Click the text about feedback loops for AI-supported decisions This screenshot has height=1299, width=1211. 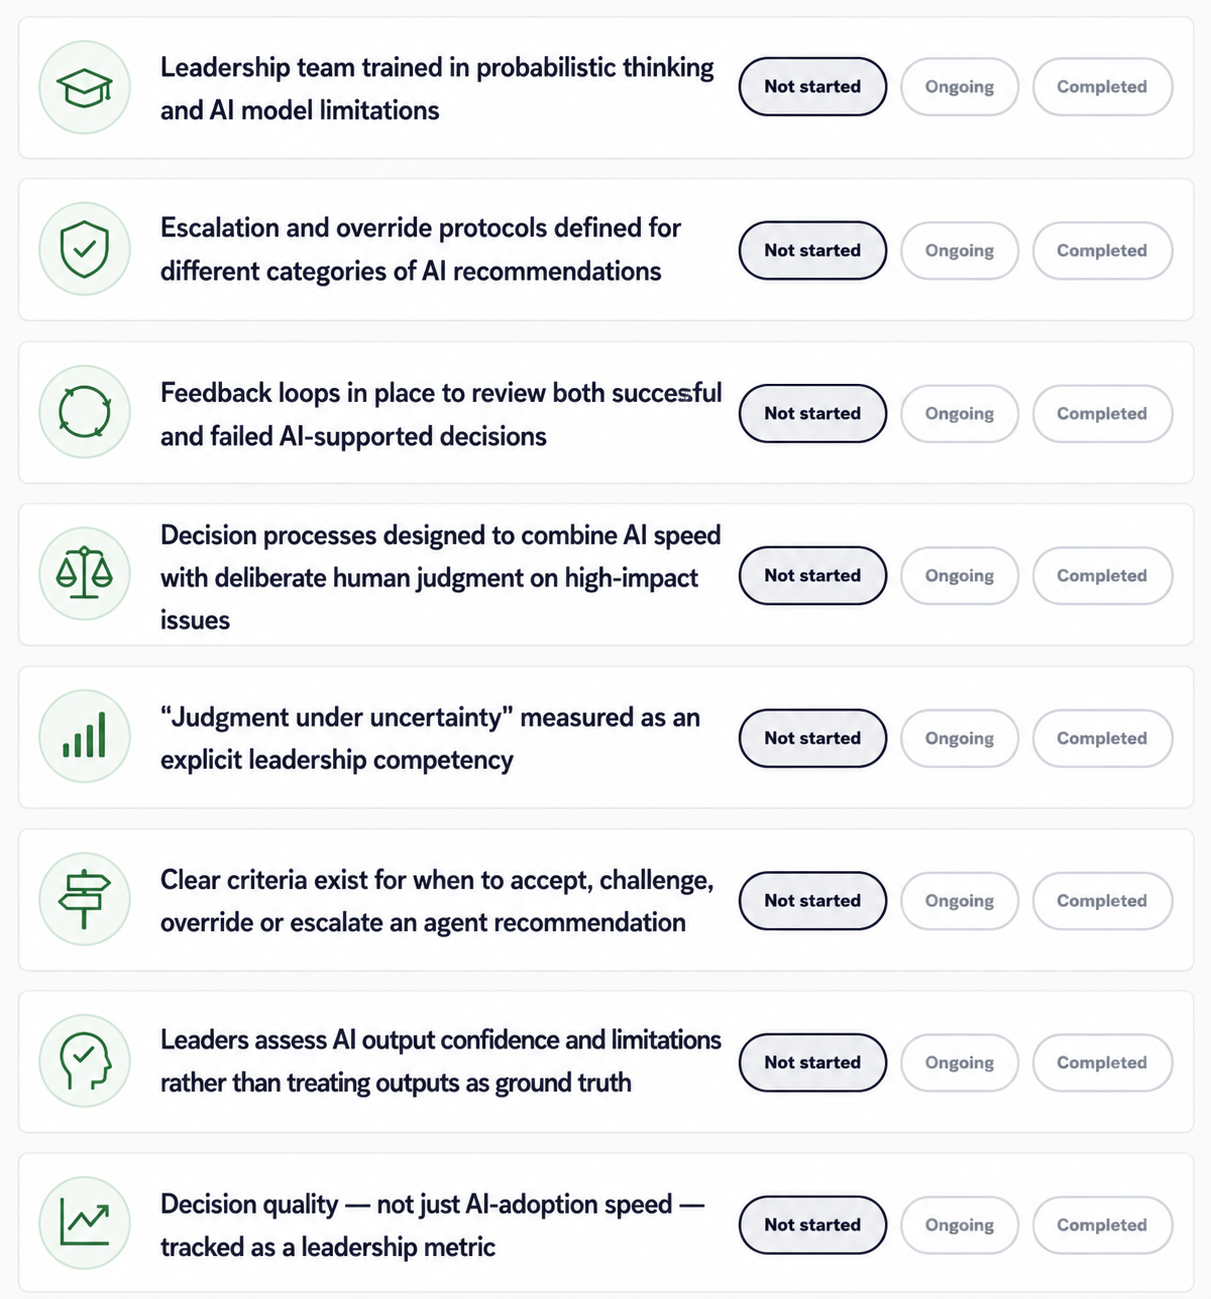[x=441, y=414]
